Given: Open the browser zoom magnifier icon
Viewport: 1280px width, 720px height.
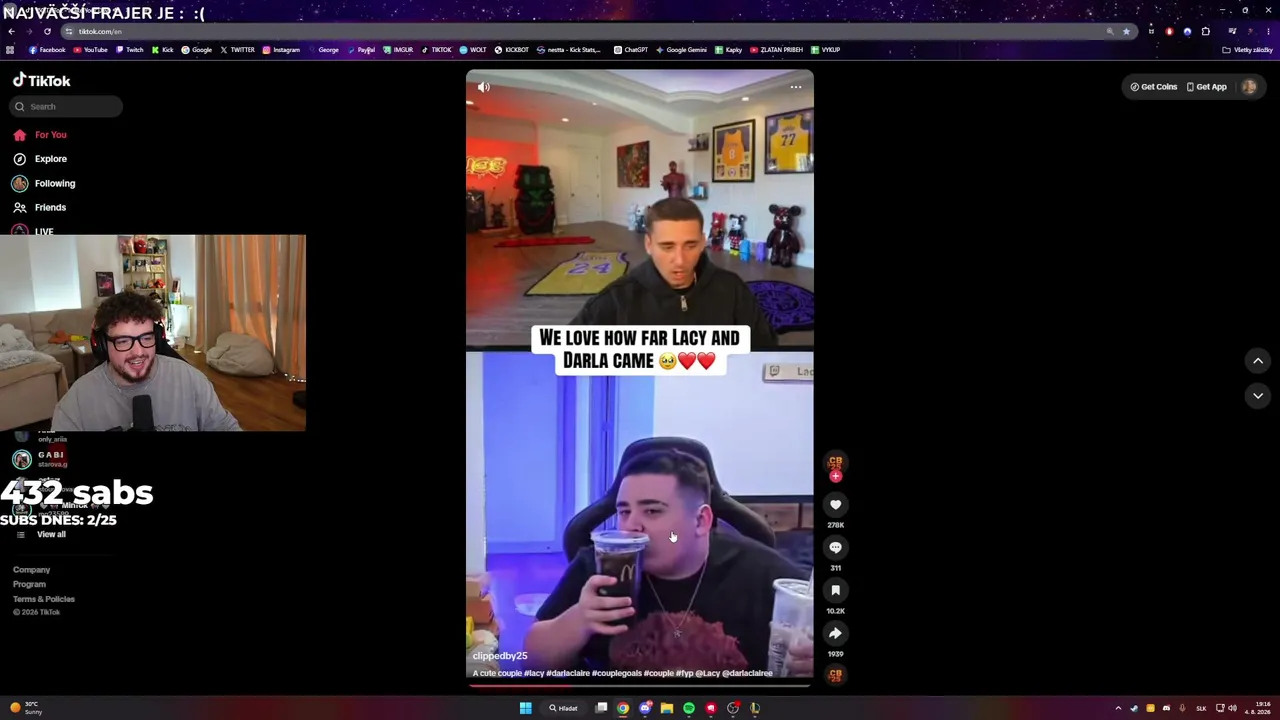Looking at the screenshot, I should coord(1110,32).
